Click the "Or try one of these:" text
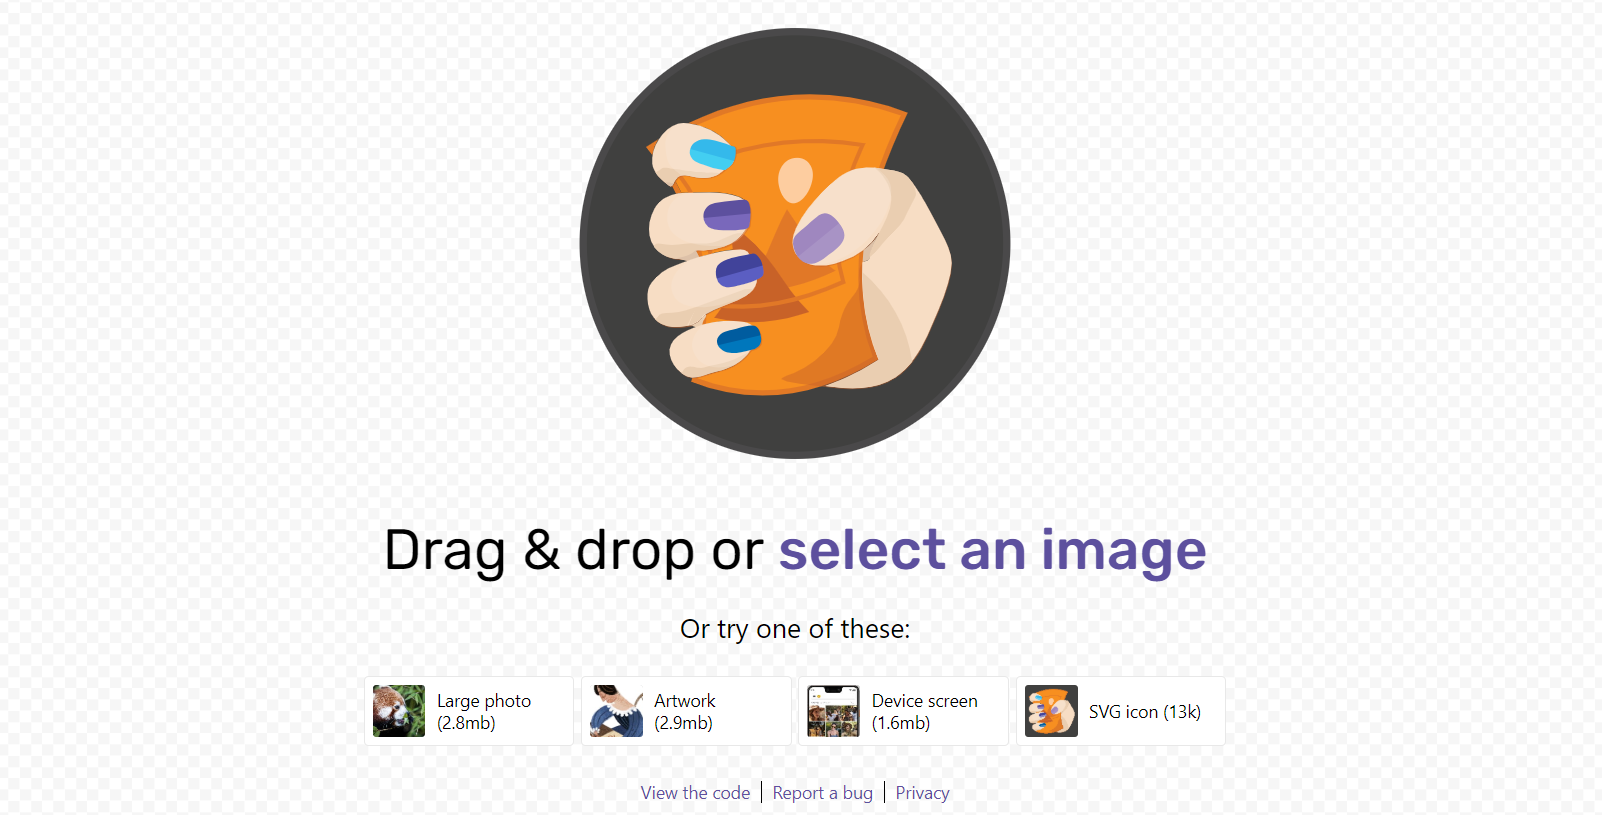This screenshot has width=1602, height=815. [795, 629]
